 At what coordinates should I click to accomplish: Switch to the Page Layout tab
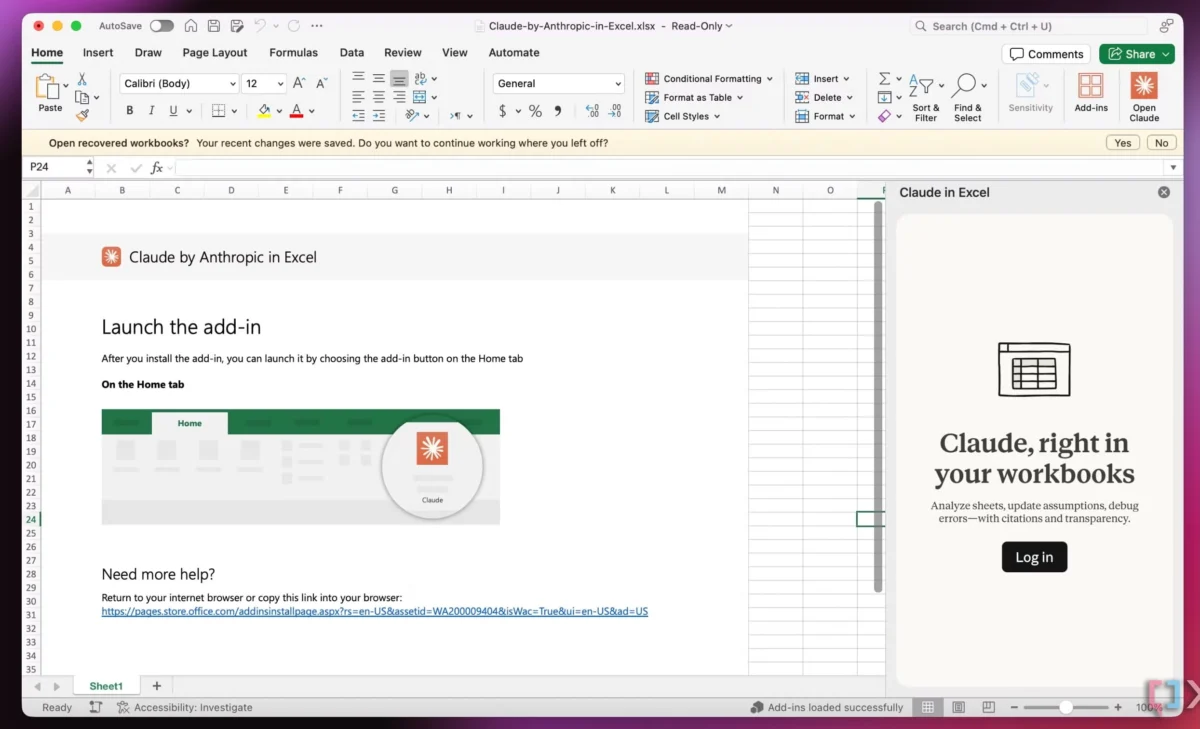coord(215,53)
